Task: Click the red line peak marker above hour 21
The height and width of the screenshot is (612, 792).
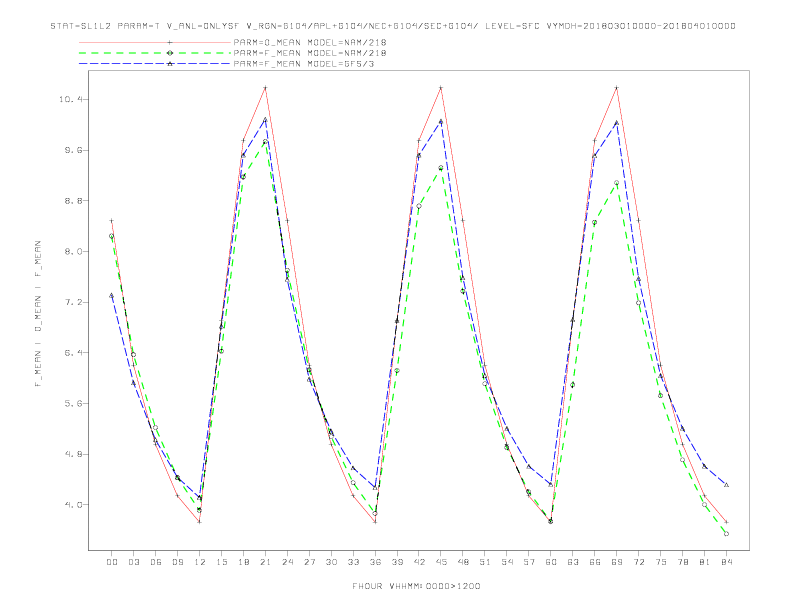Action: [x=265, y=88]
